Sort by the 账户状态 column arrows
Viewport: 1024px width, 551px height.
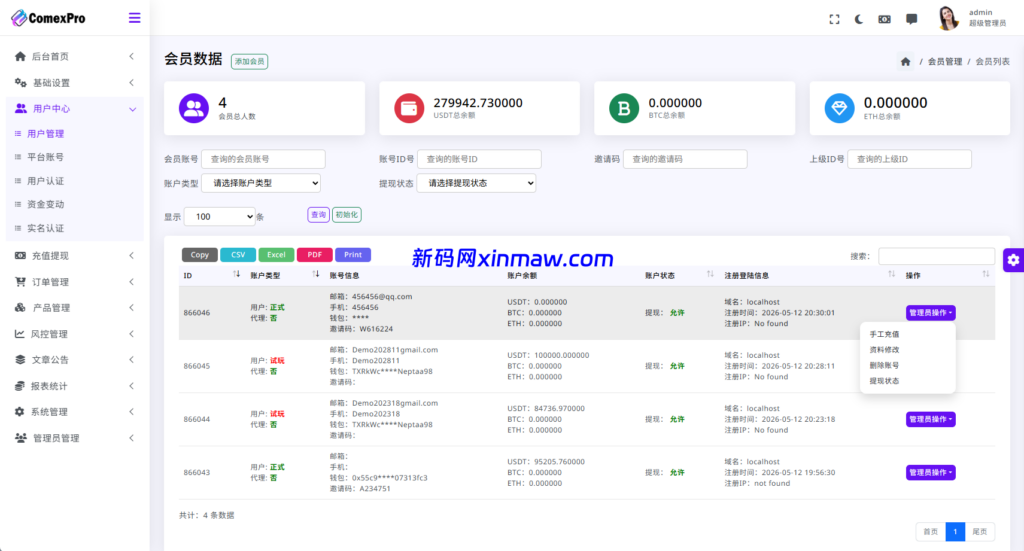[x=710, y=275]
